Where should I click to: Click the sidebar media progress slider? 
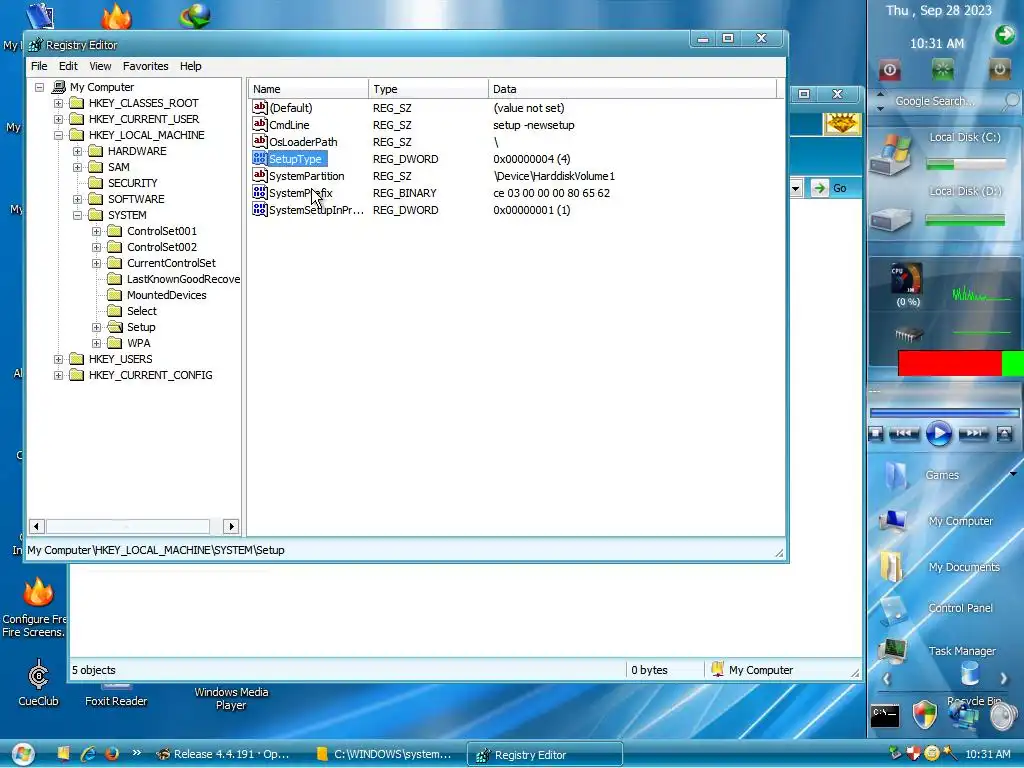pos(944,412)
